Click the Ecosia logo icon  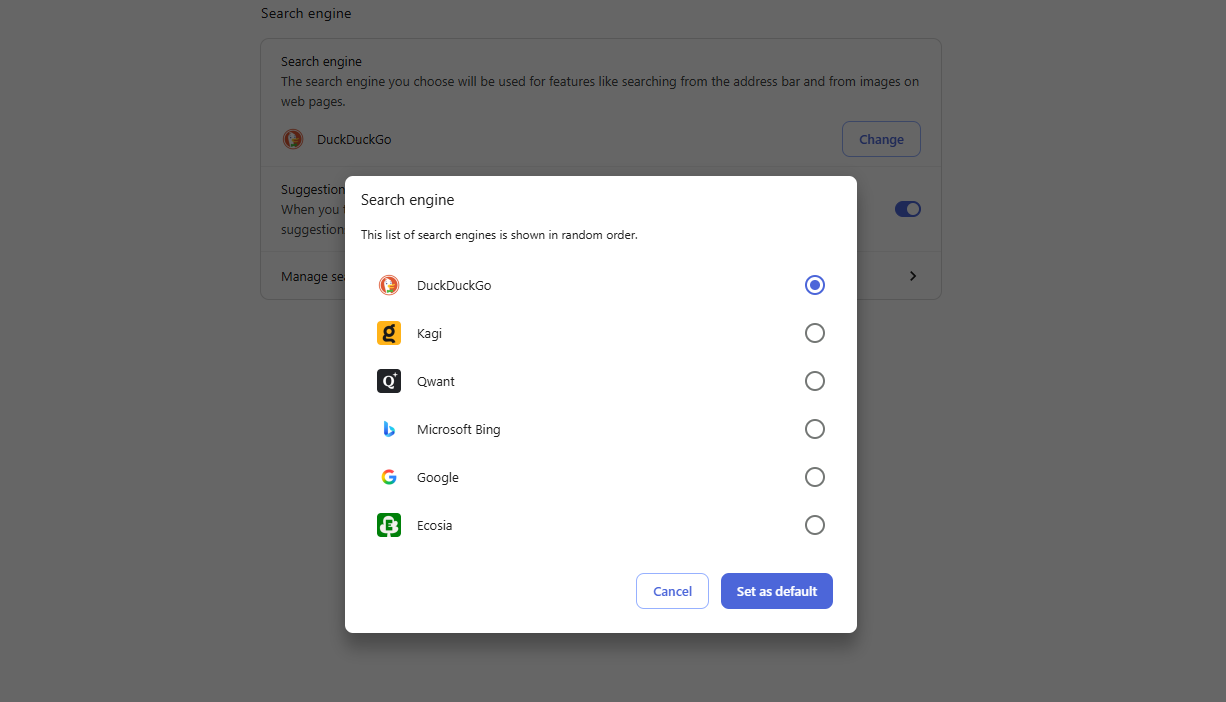389,525
